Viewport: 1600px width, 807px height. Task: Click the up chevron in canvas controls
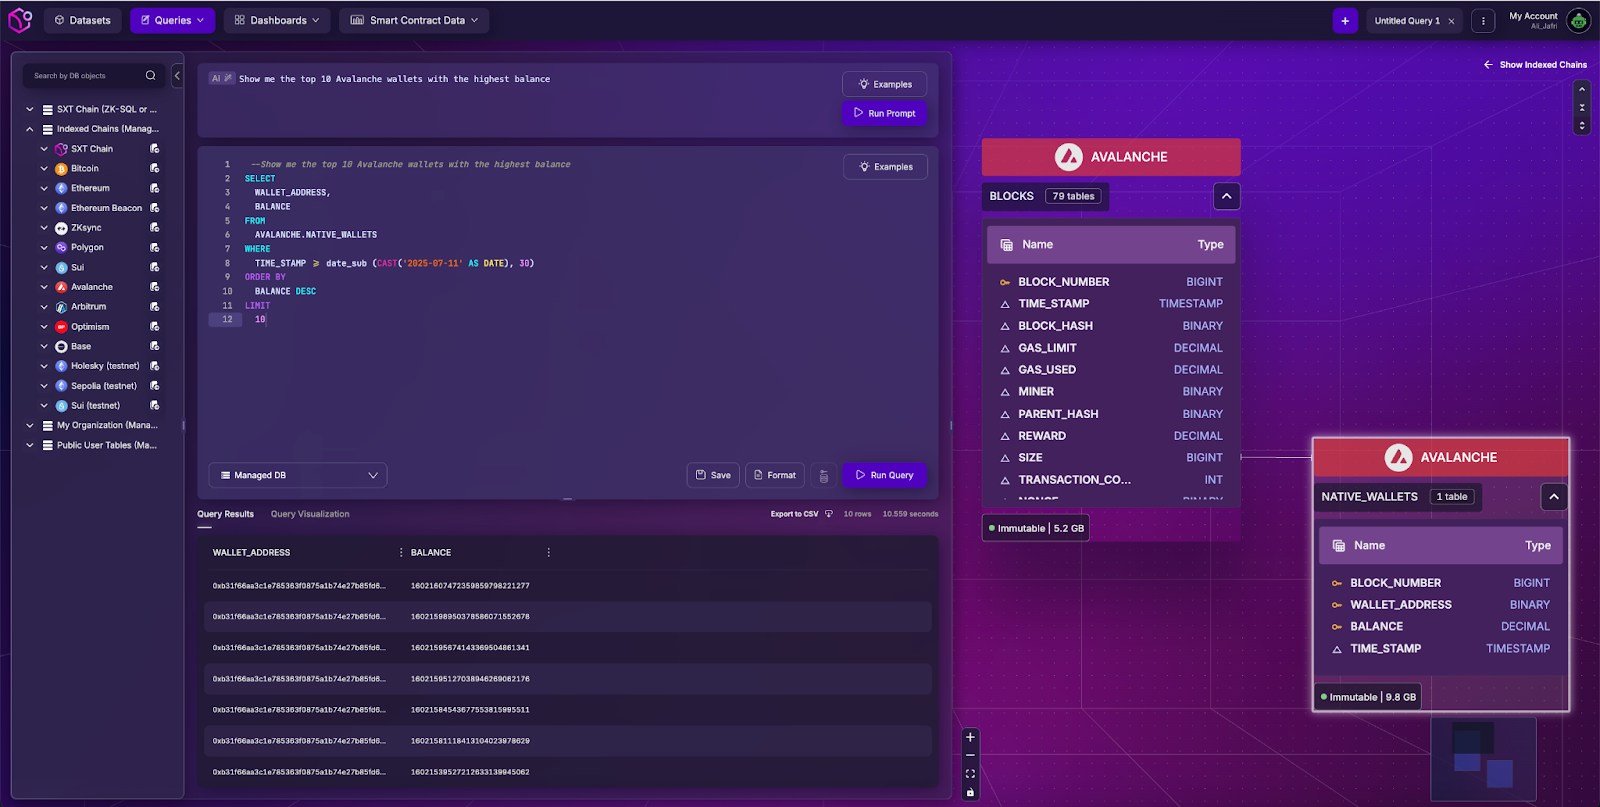[1582, 89]
